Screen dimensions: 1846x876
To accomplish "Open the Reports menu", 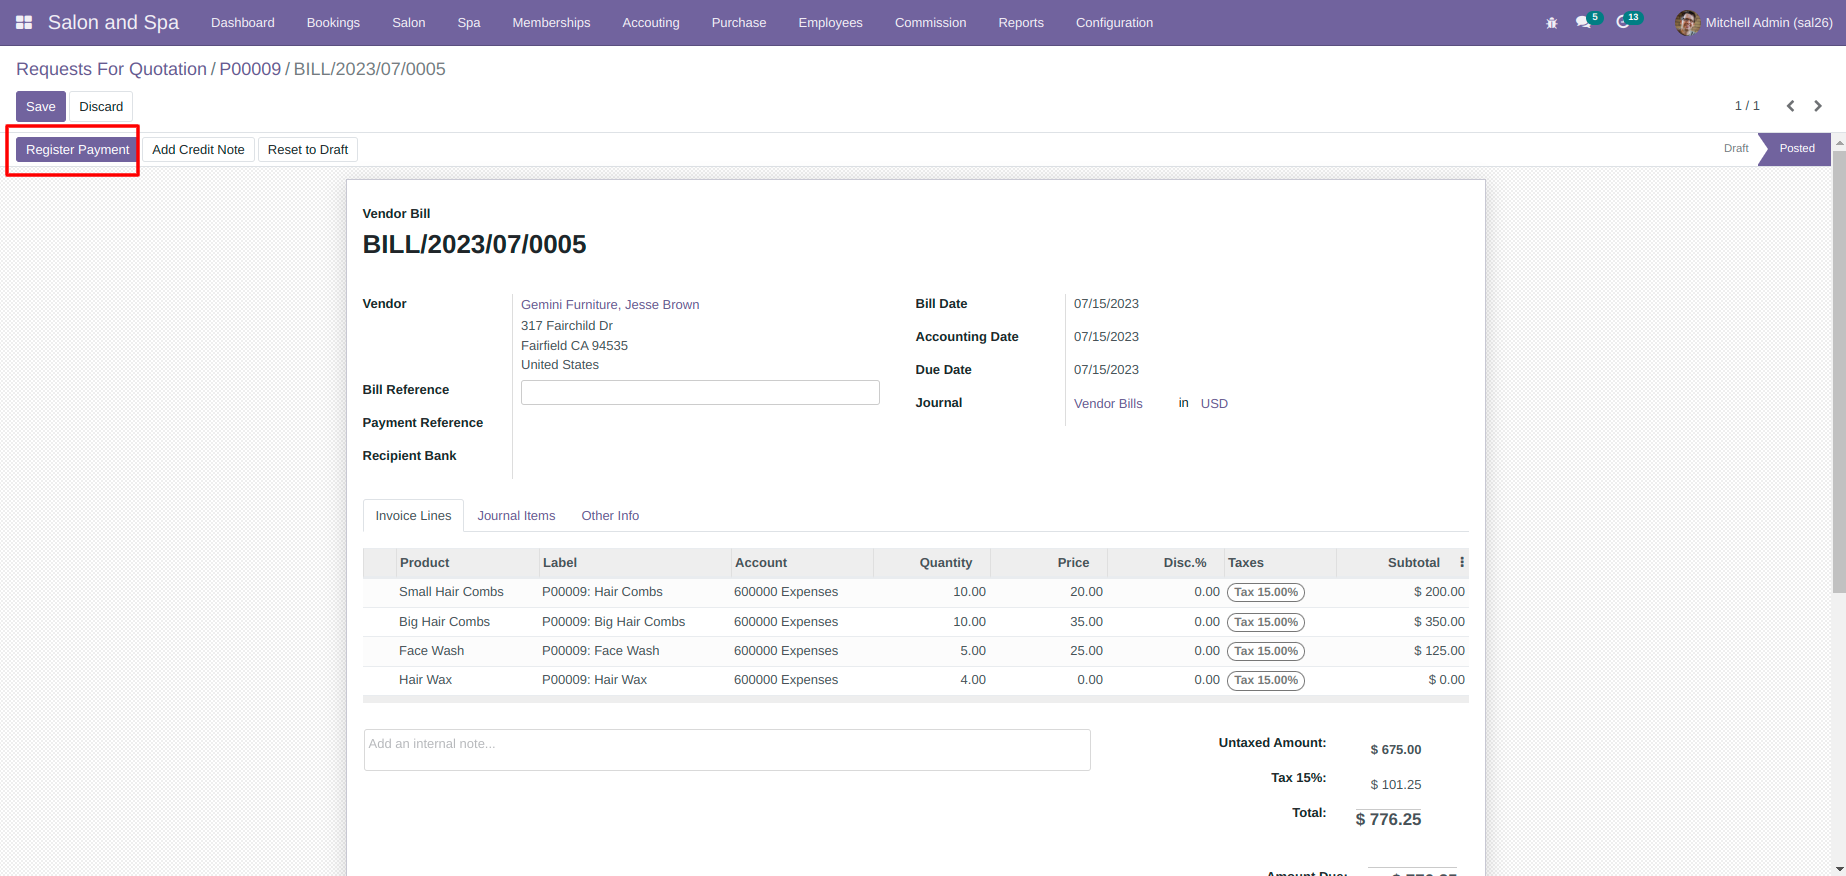I will point(1021,22).
